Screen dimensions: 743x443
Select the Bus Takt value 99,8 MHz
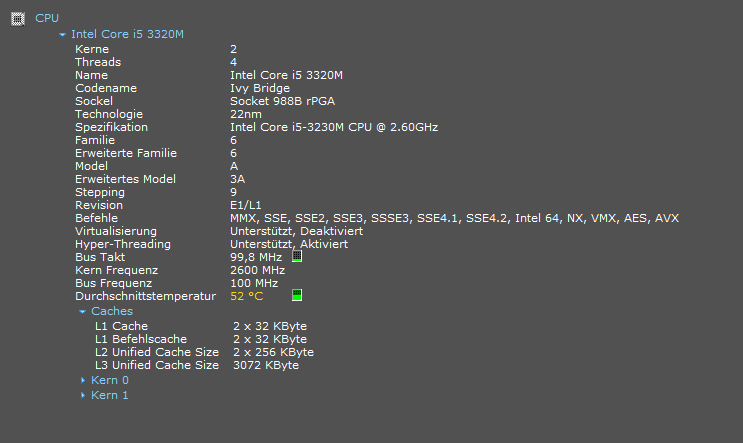(x=256, y=257)
